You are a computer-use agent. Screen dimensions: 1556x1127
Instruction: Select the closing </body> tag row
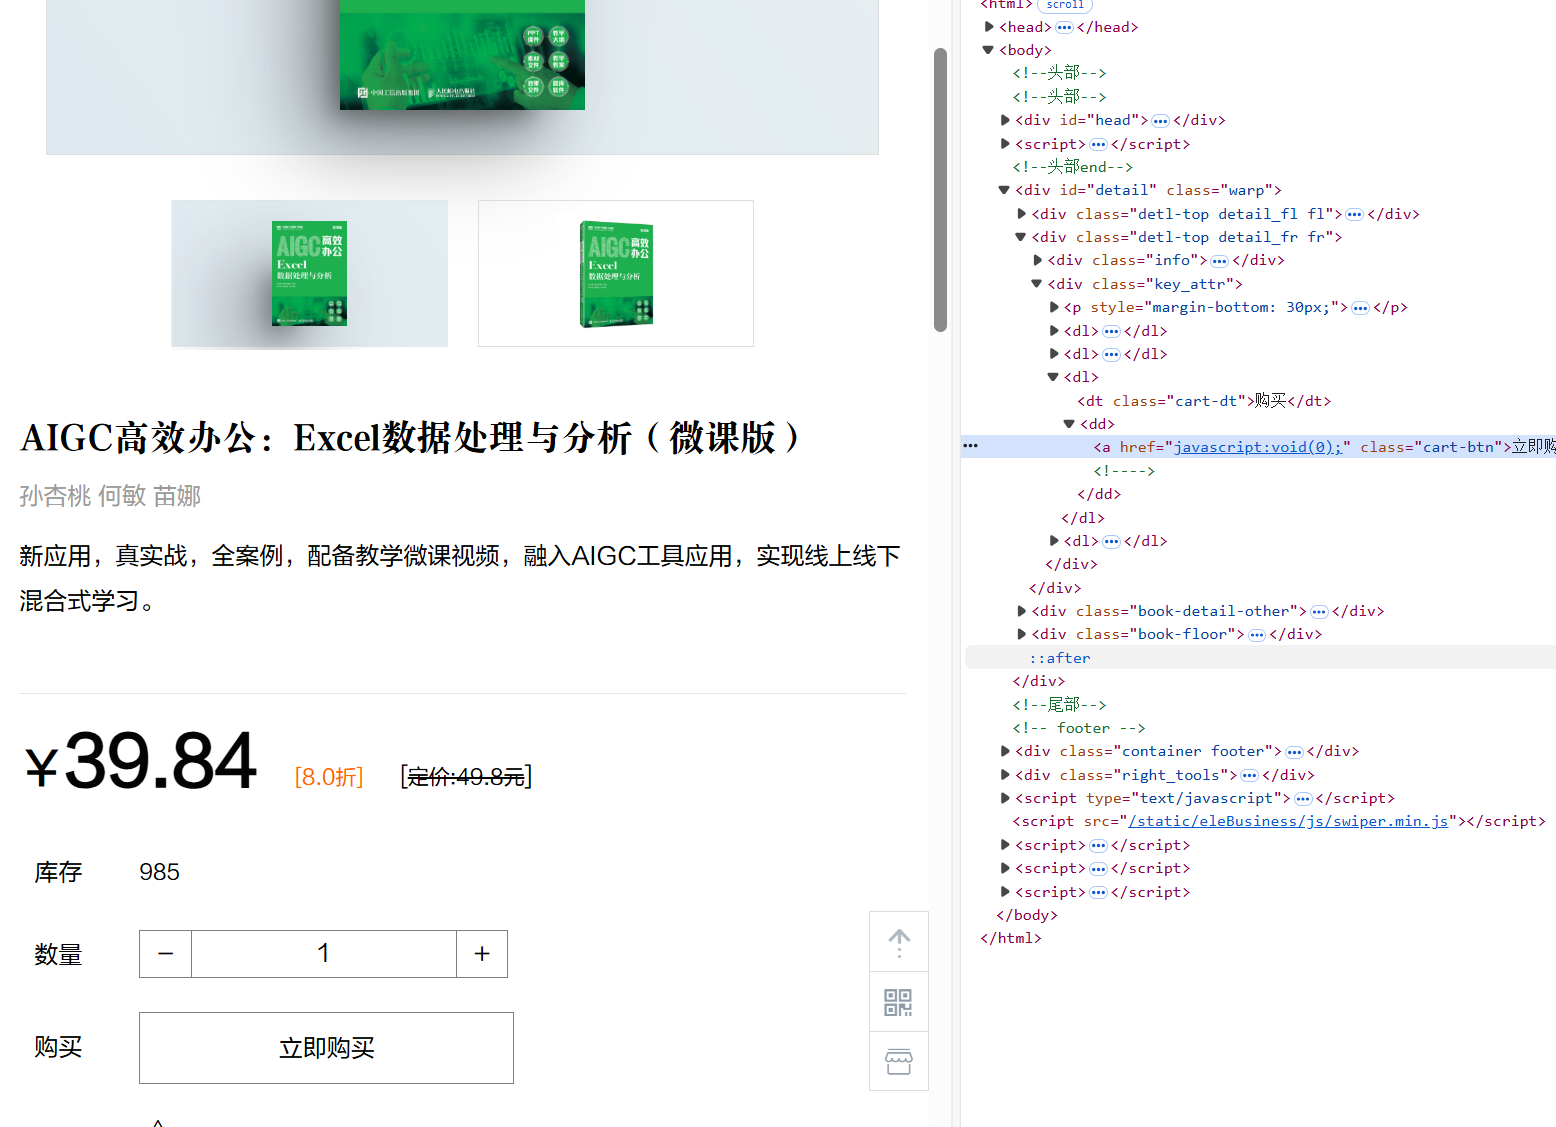pos(1026,915)
